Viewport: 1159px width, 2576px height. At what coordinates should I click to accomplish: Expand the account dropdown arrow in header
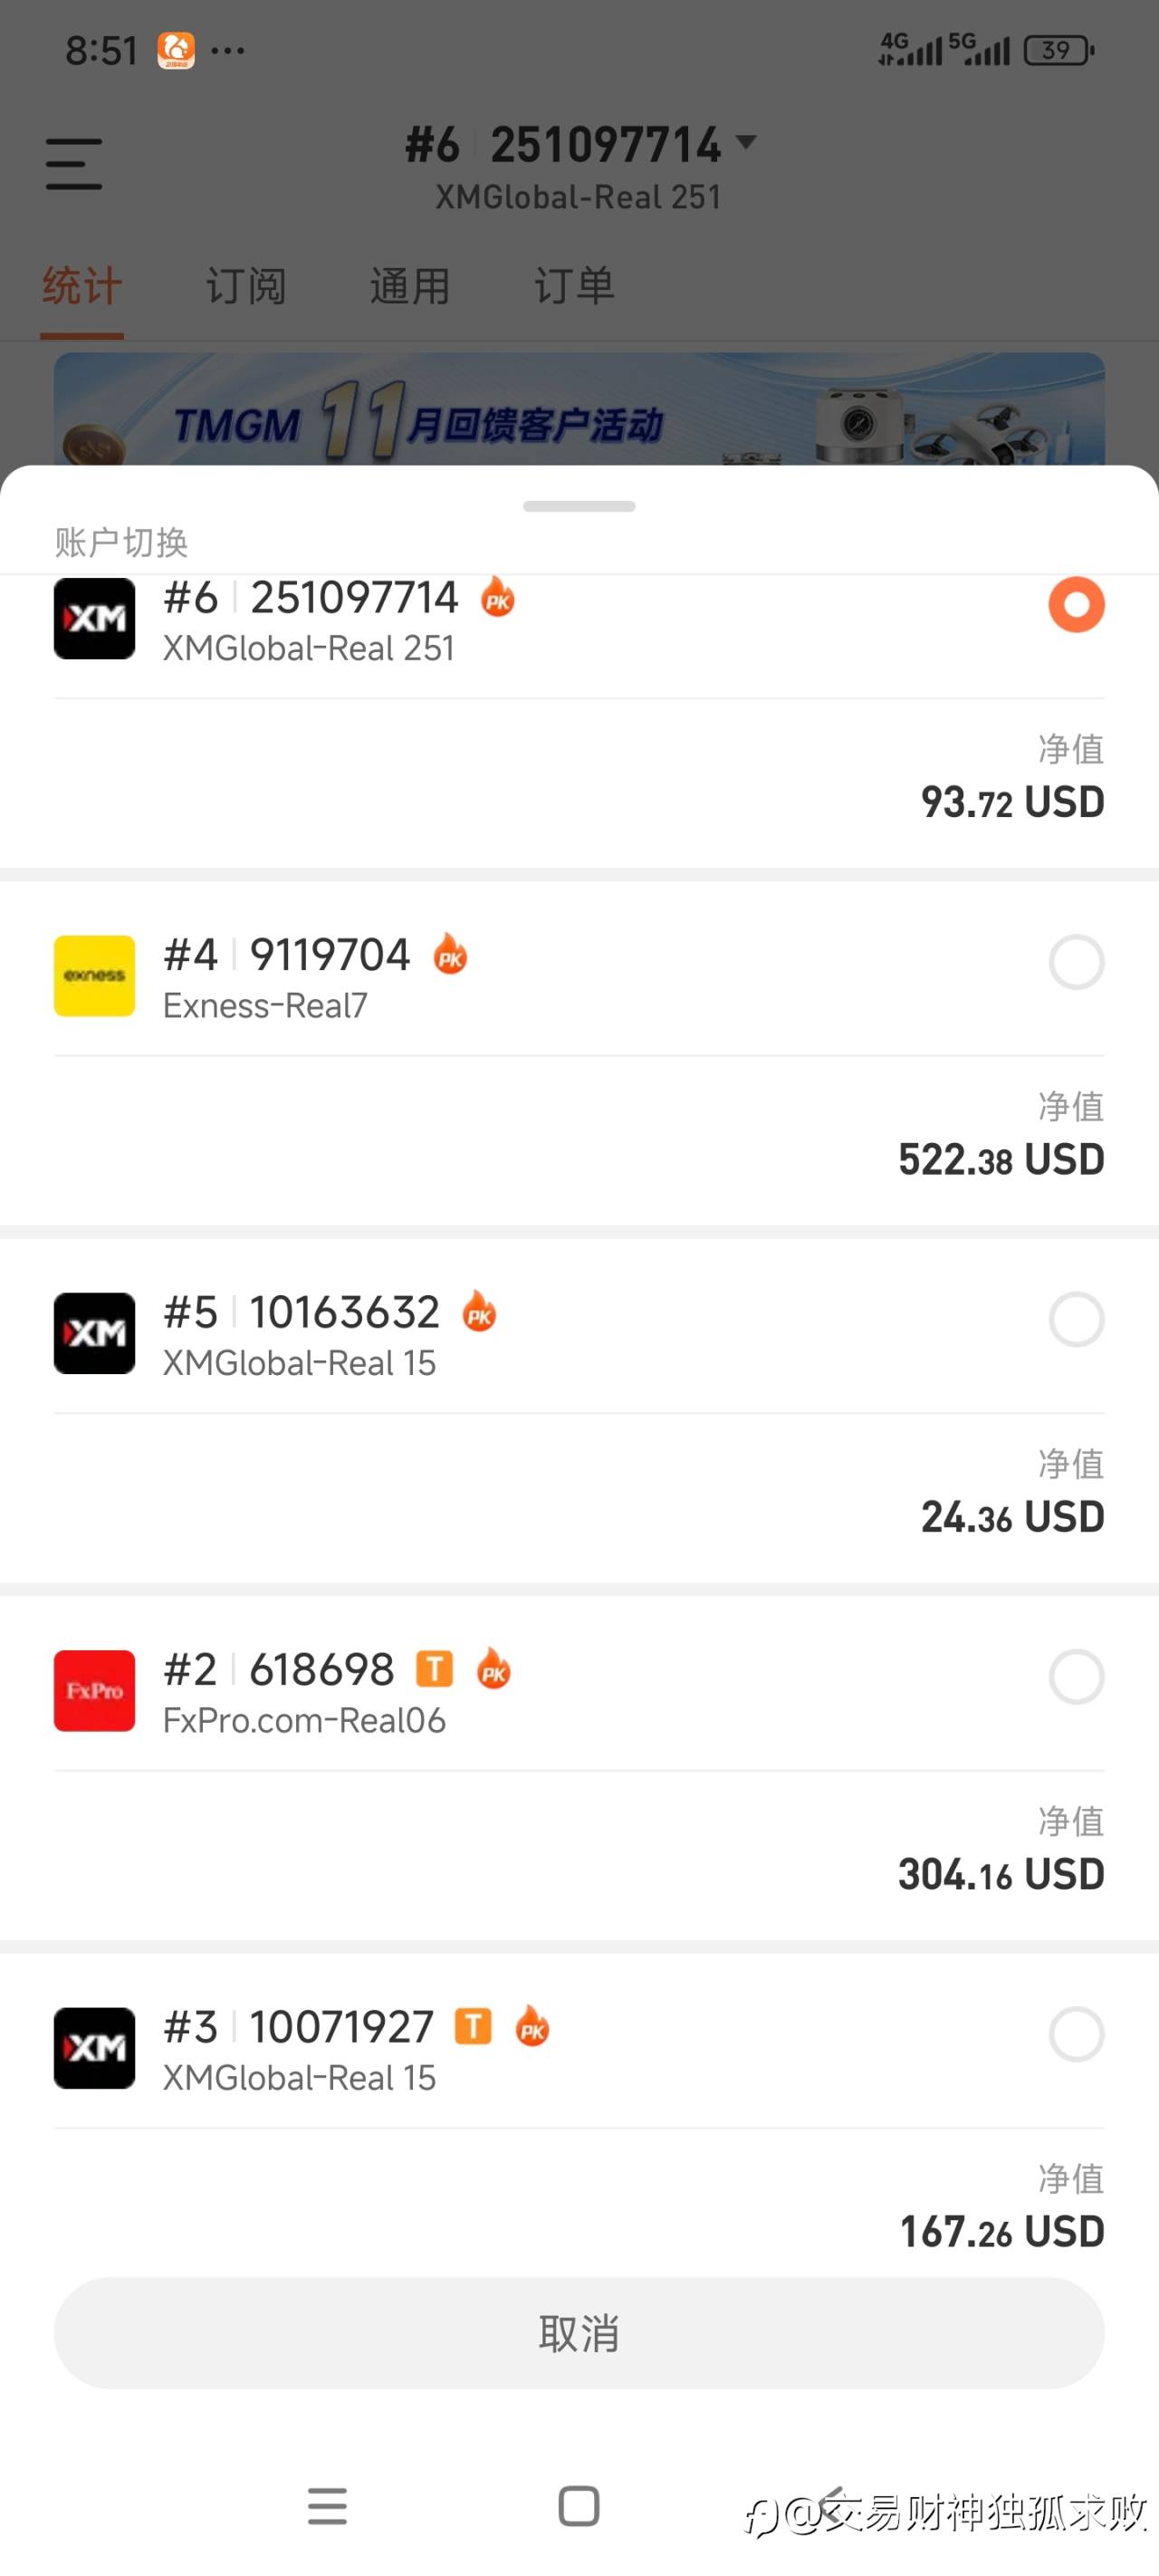pyautogui.click(x=746, y=142)
